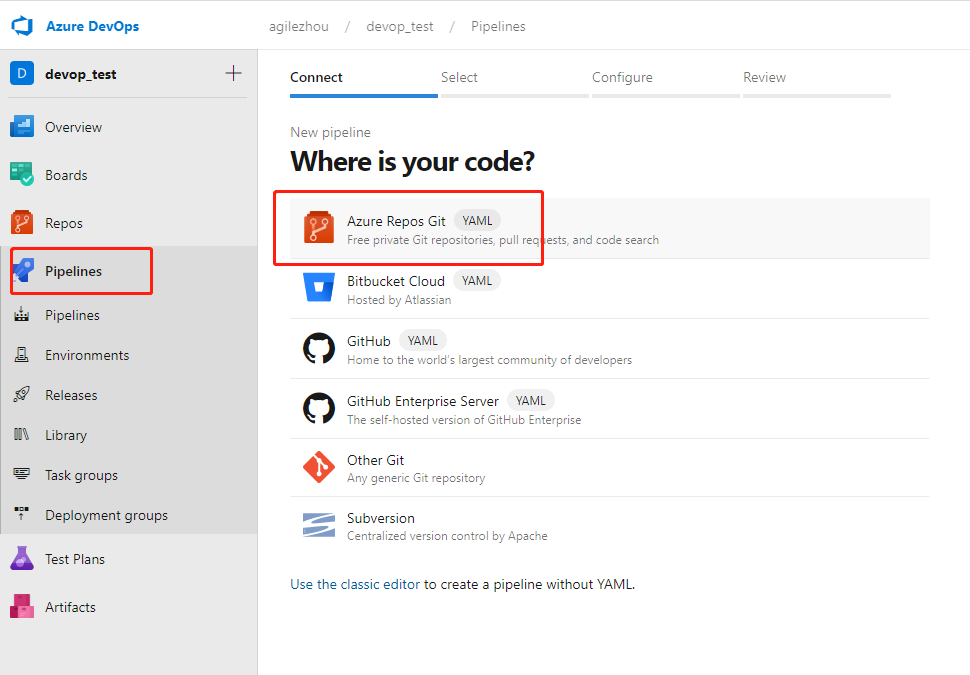Viewport: 970px width, 675px height.
Task: Click Hosted by Atlassian description
Action: coord(399,300)
